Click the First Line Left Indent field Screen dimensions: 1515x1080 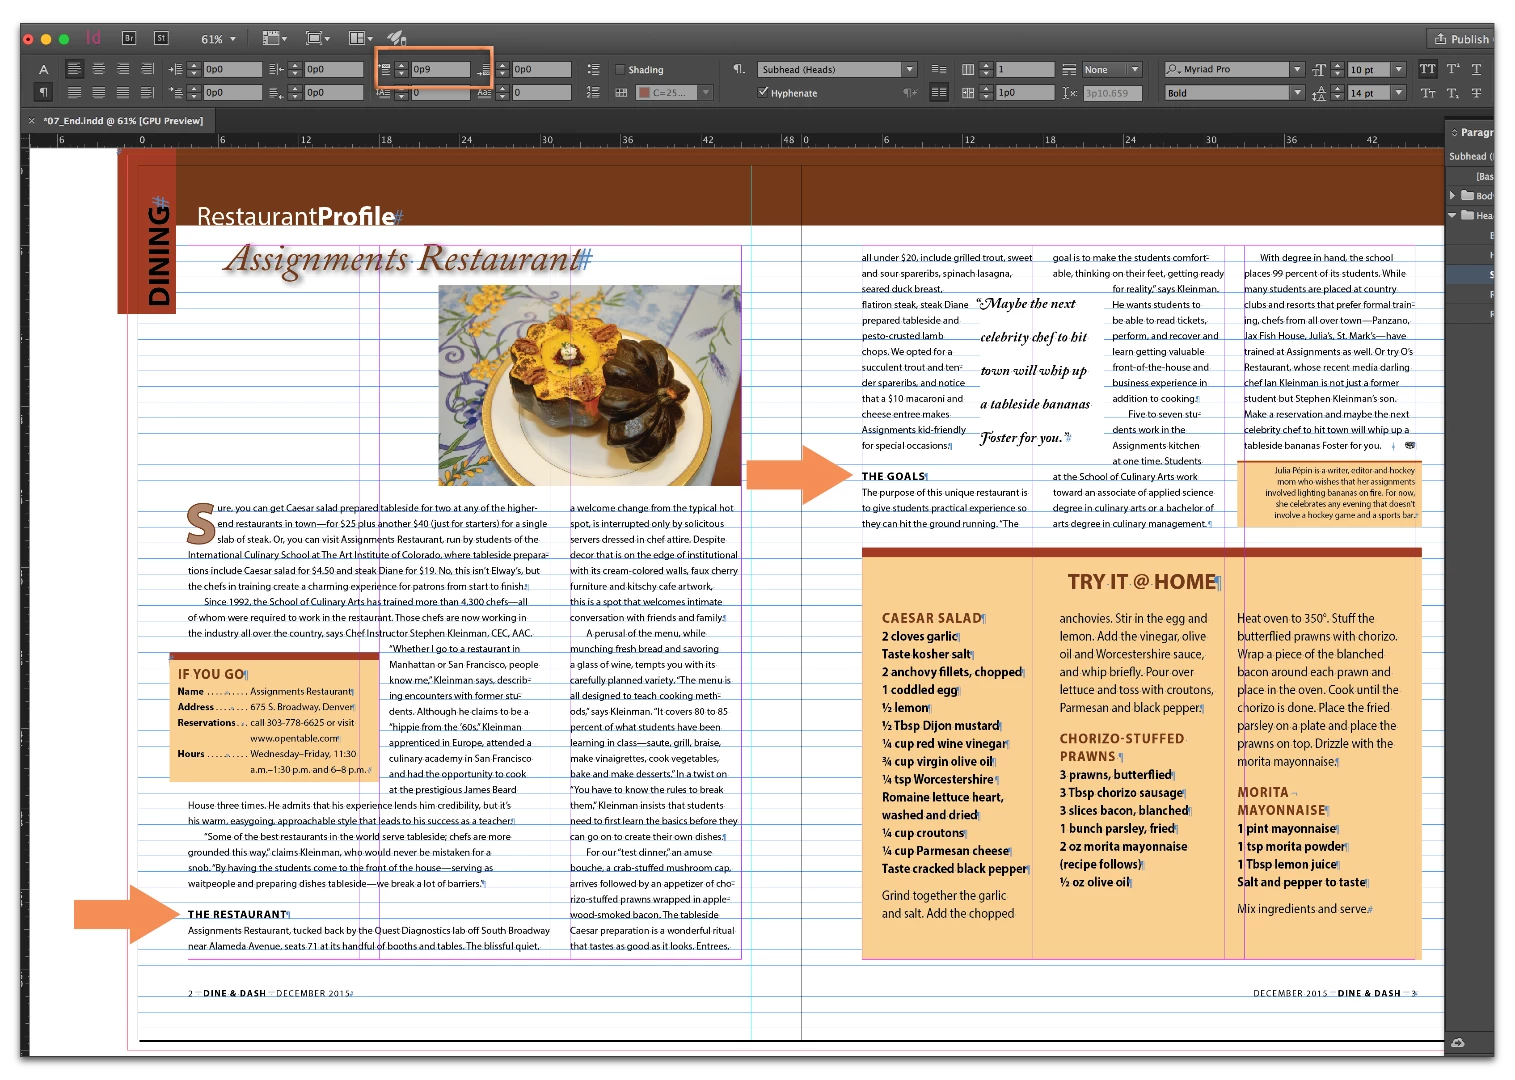click(231, 92)
